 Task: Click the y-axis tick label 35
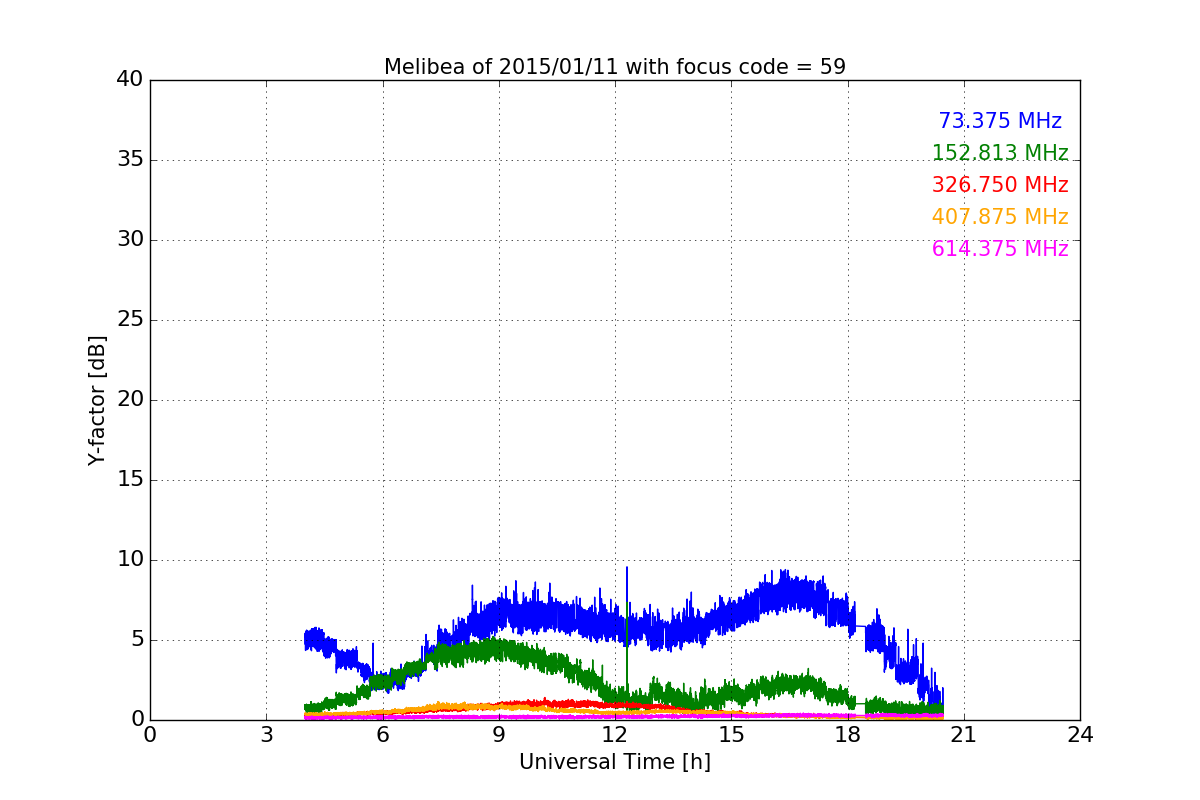tap(130, 160)
